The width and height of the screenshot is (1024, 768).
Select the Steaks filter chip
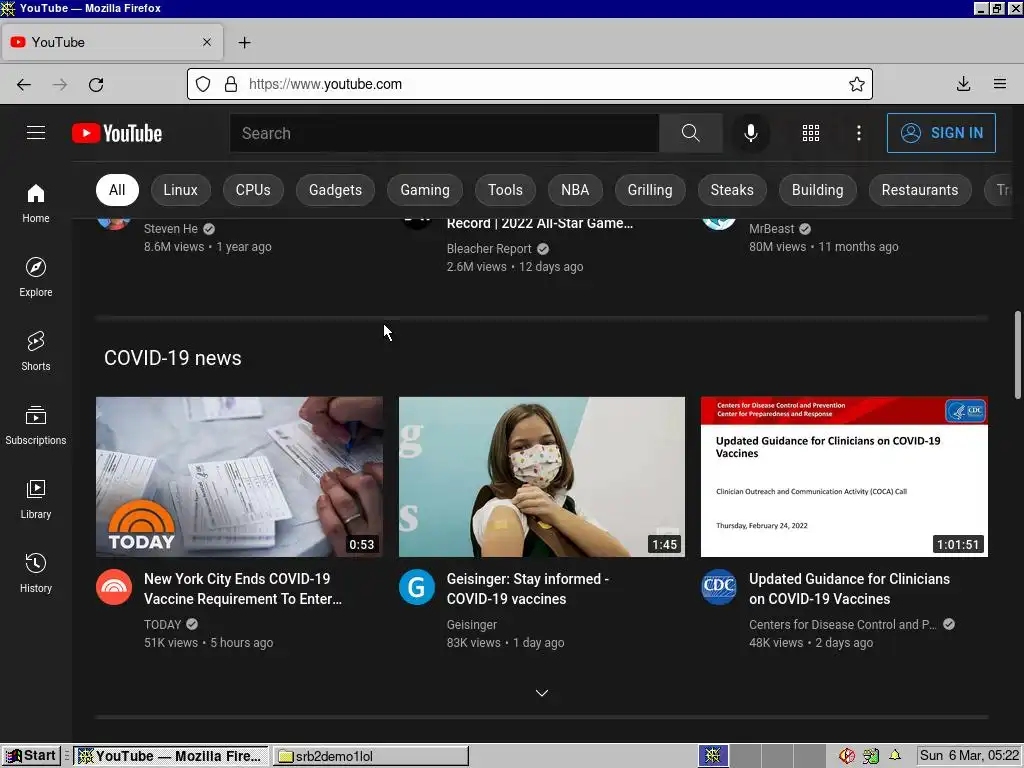pyautogui.click(x=731, y=190)
